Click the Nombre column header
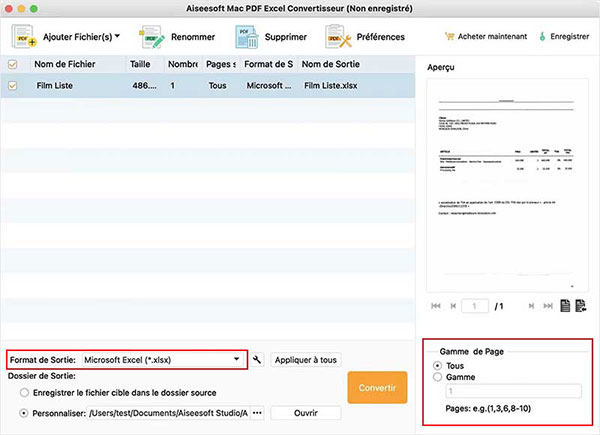Viewport: 600px width, 435px height. click(x=183, y=64)
